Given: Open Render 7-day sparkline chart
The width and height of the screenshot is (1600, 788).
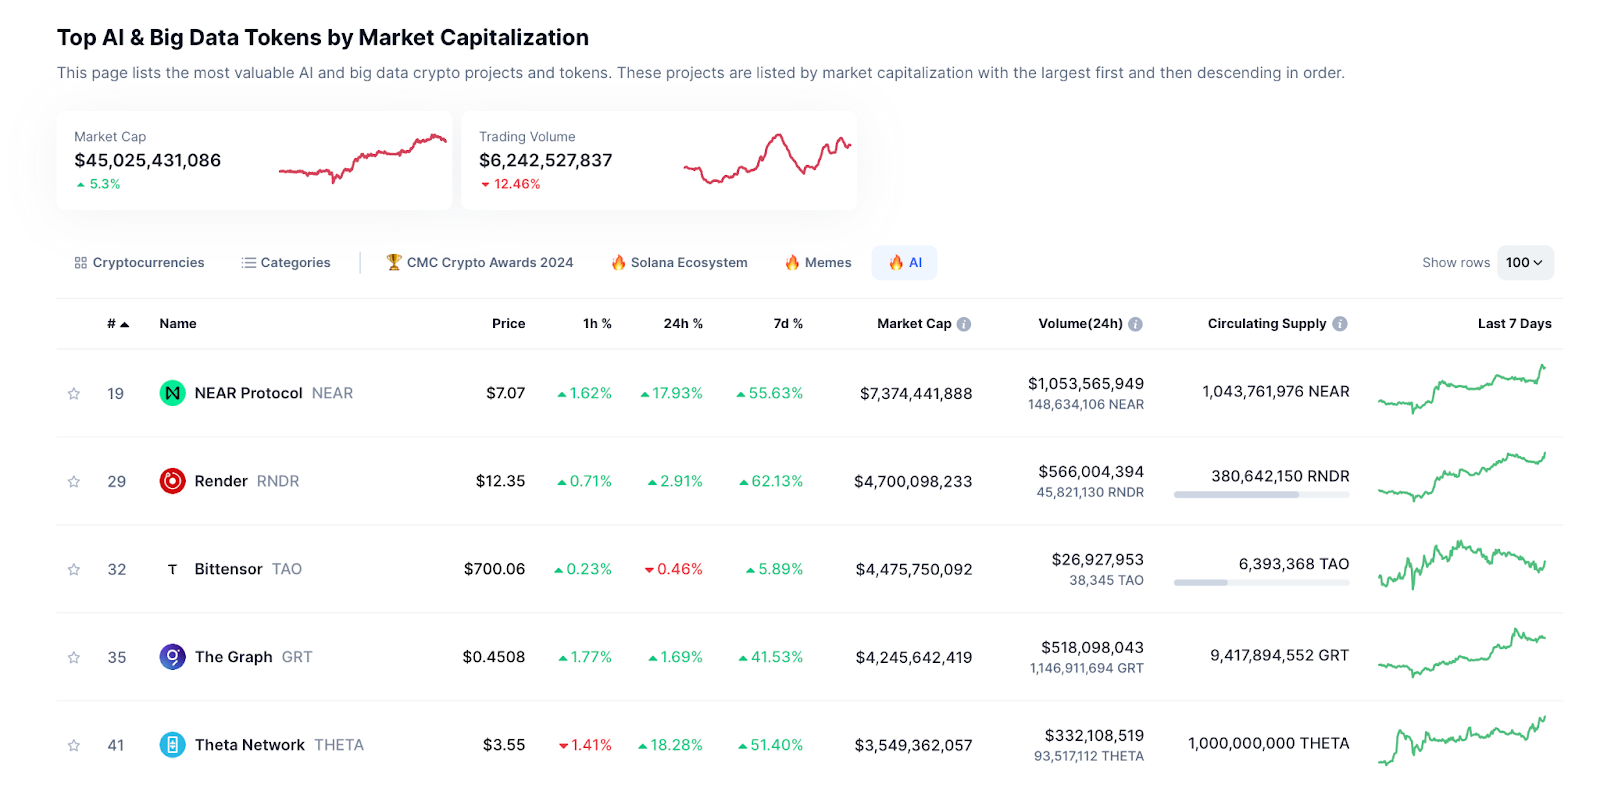Looking at the screenshot, I should pos(1462,477).
